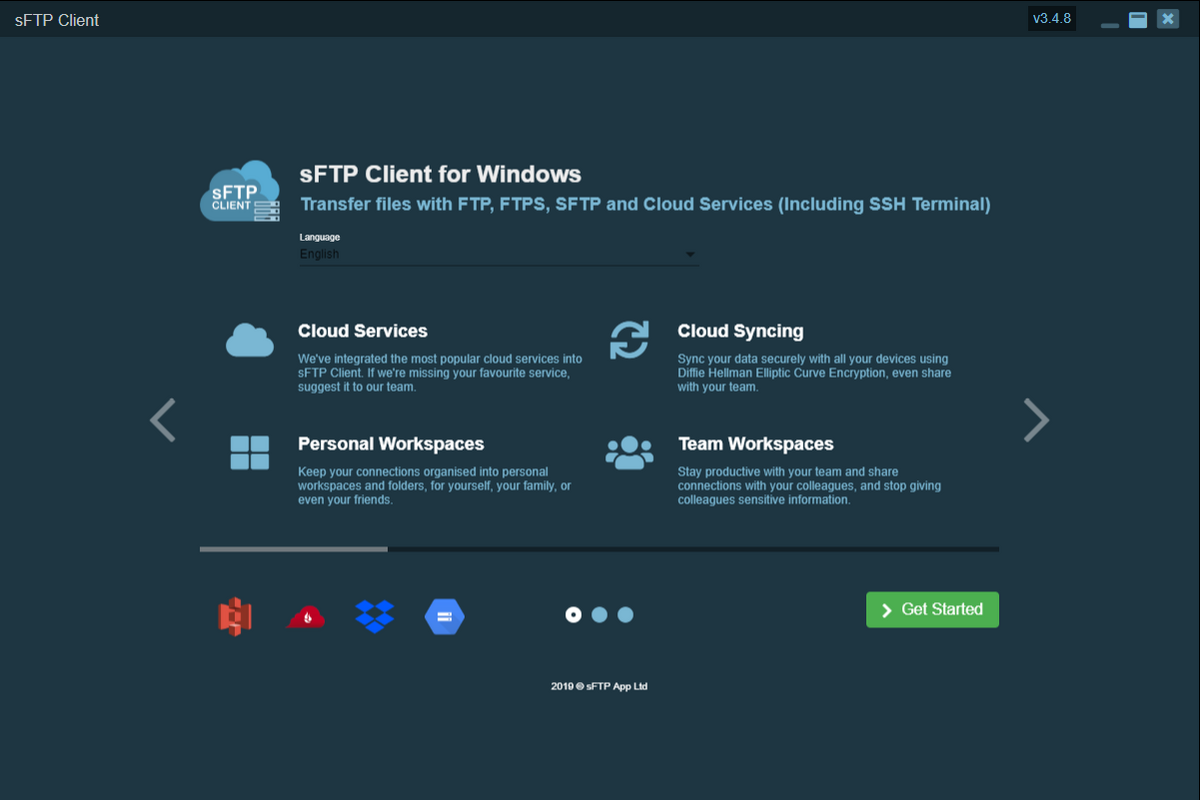Click the green Get Started button
Screen dimensions: 1200x800
[932, 610]
